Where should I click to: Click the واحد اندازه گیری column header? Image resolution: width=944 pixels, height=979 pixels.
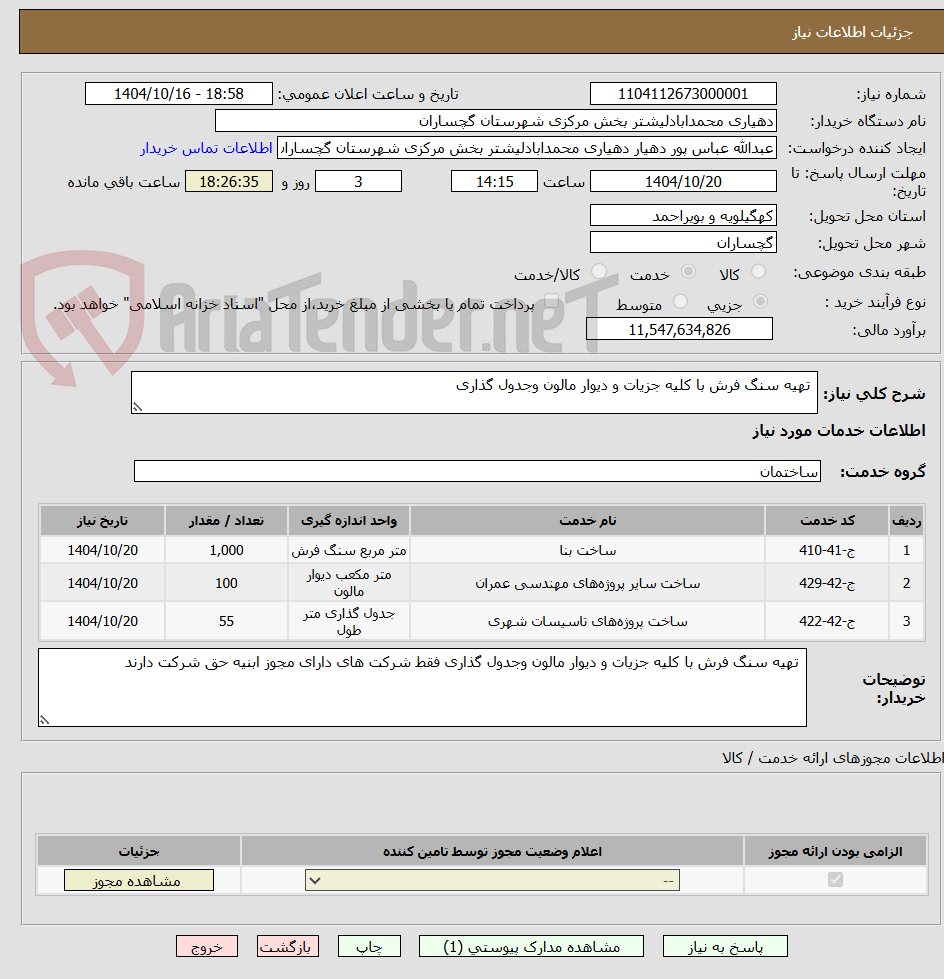tap(348, 521)
